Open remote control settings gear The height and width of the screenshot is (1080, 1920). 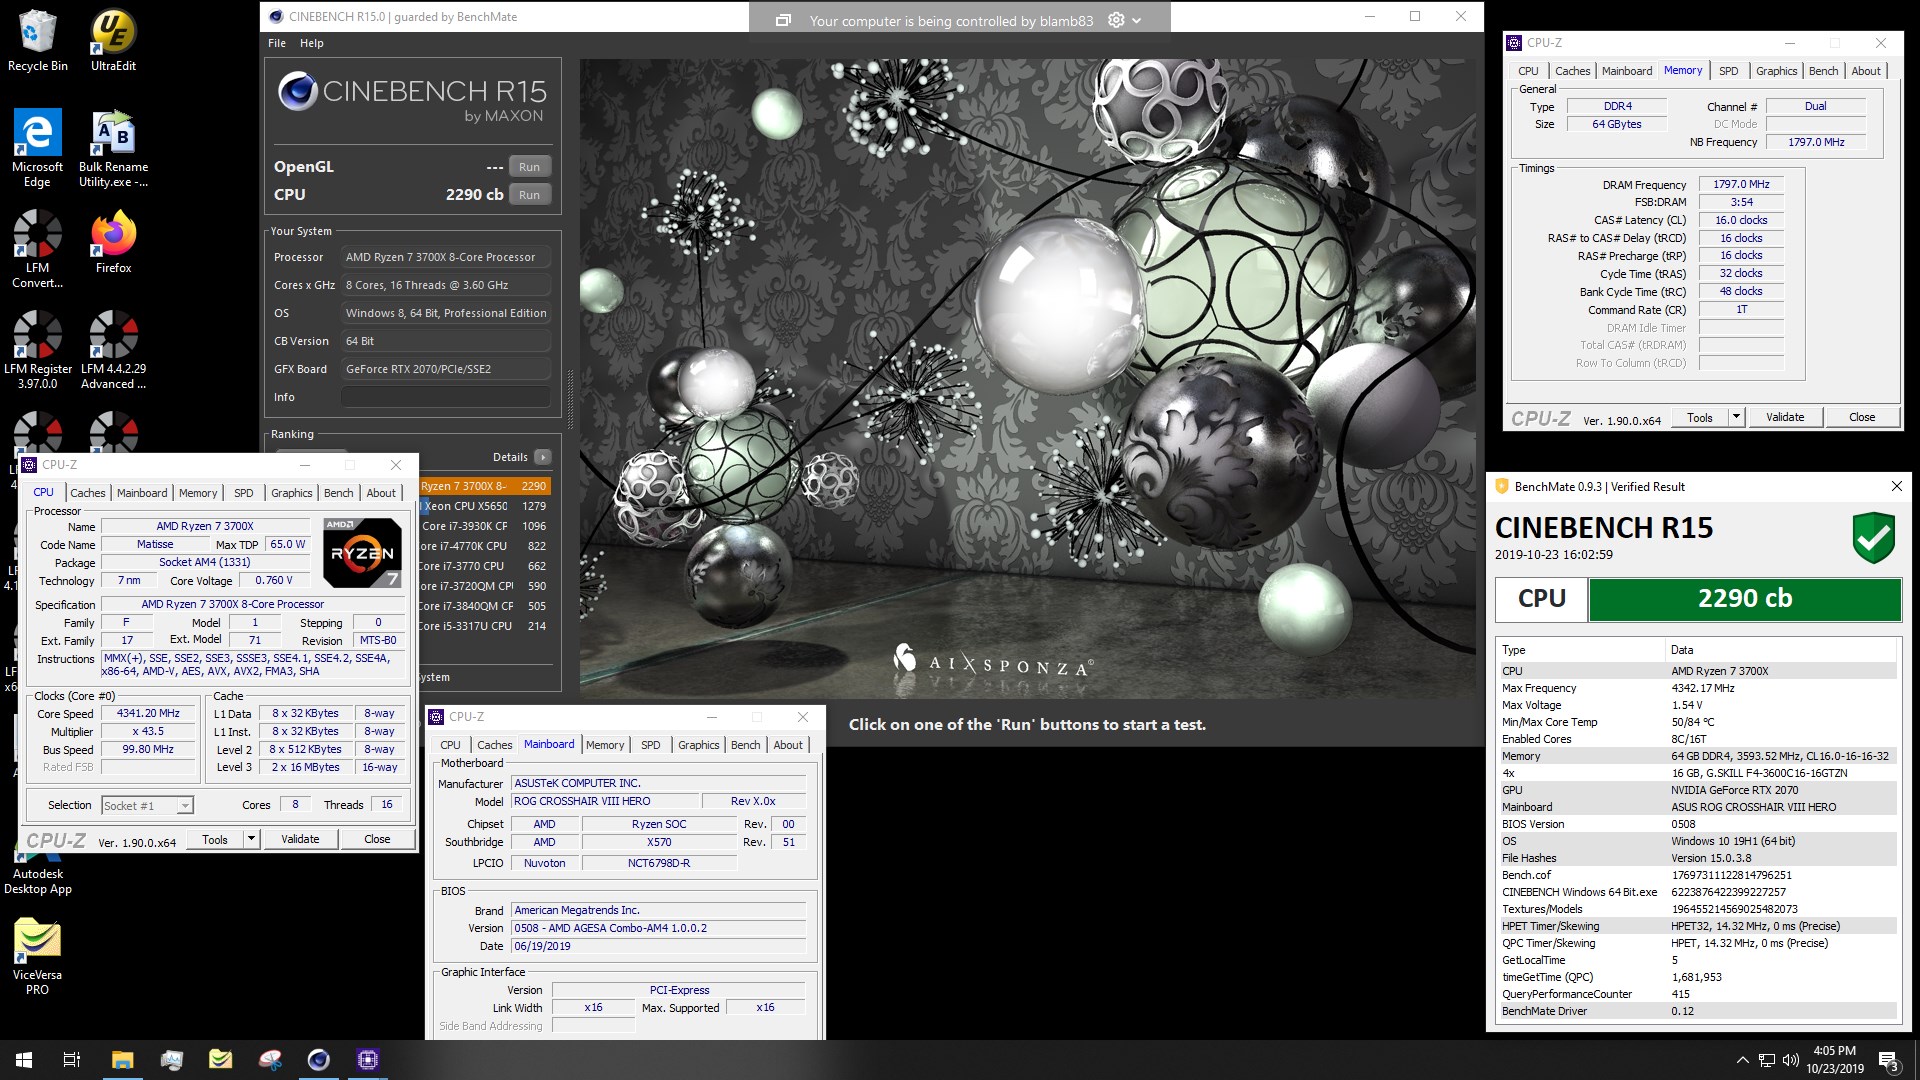tap(1116, 20)
